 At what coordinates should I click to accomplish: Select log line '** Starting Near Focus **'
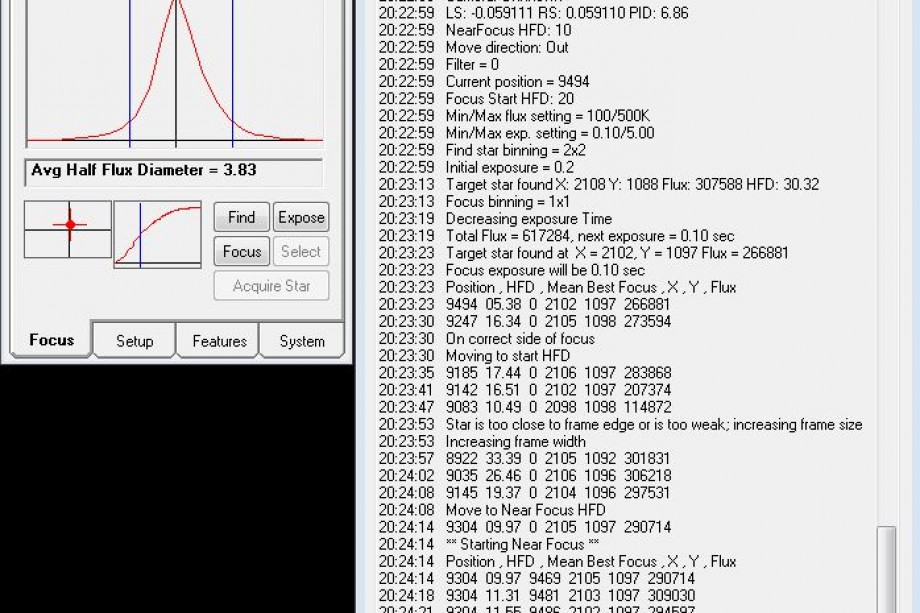(x=489, y=544)
